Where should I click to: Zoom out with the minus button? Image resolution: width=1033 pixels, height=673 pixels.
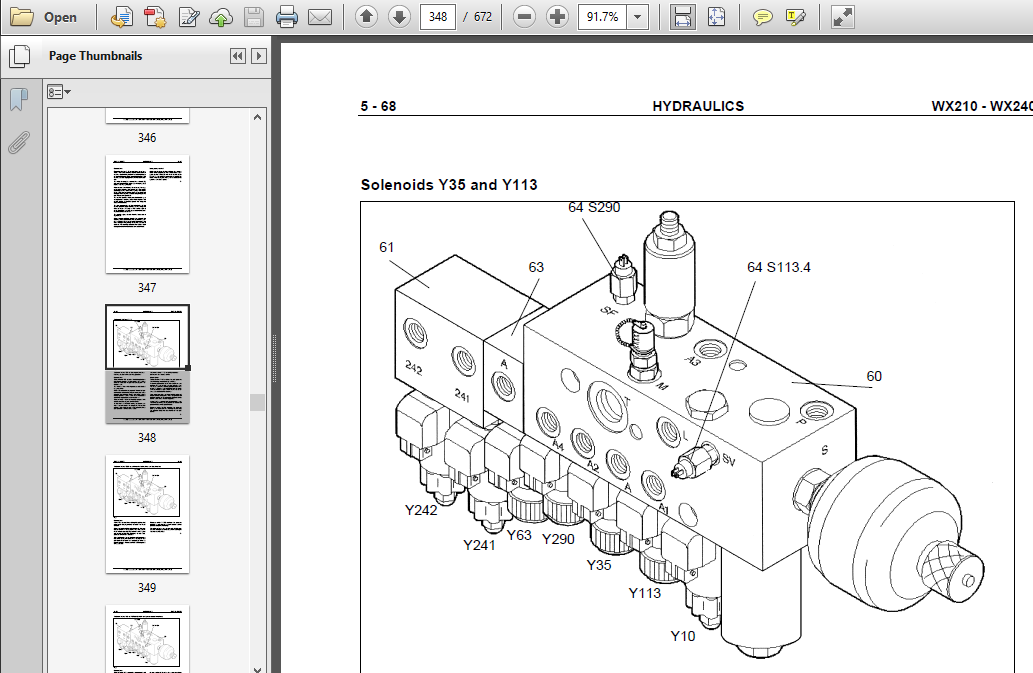point(524,17)
